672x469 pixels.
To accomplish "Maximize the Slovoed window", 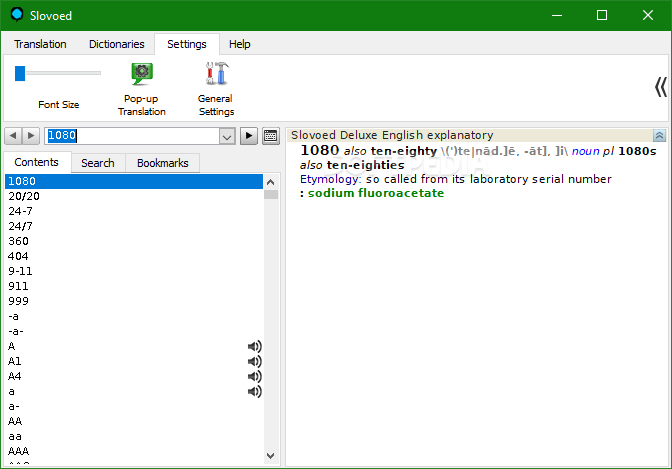I will (602, 15).
